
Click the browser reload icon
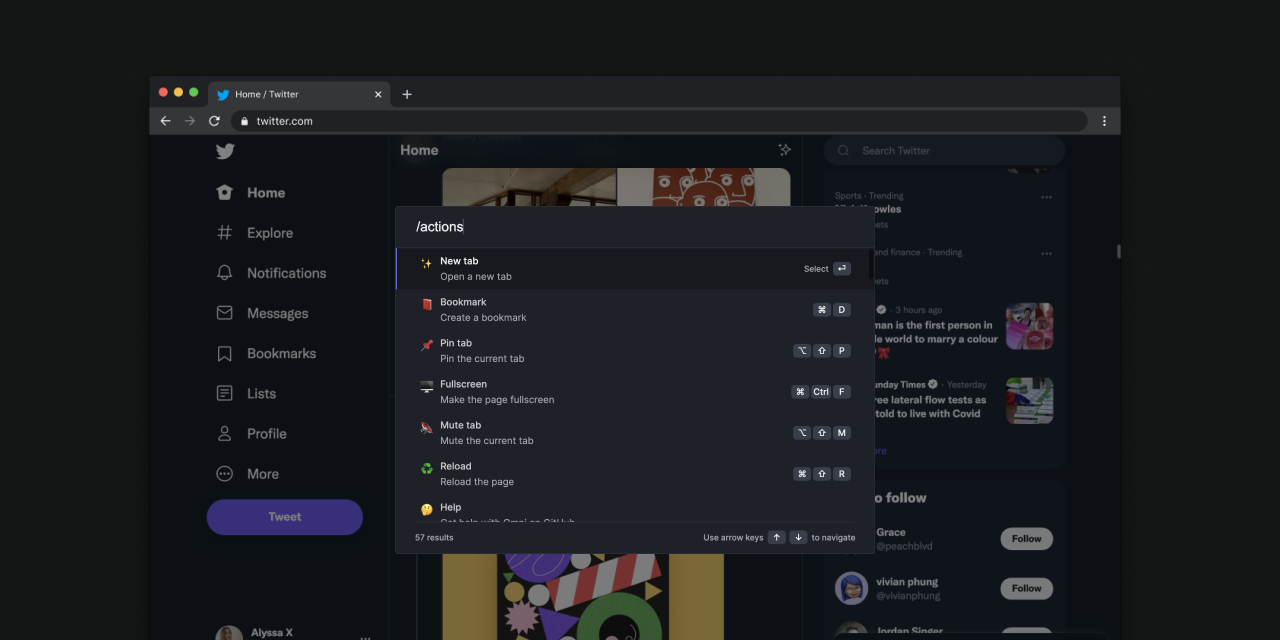tap(214, 121)
